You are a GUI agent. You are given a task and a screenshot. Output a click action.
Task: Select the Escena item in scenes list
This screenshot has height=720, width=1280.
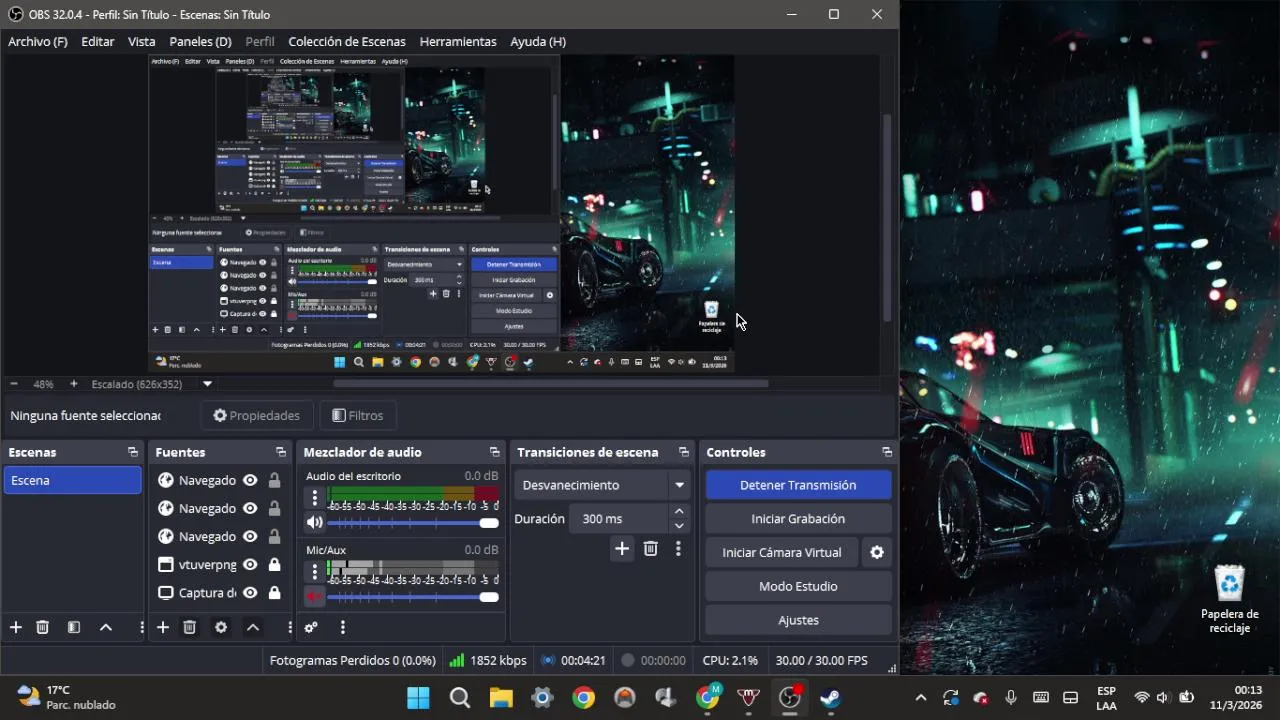coord(73,480)
